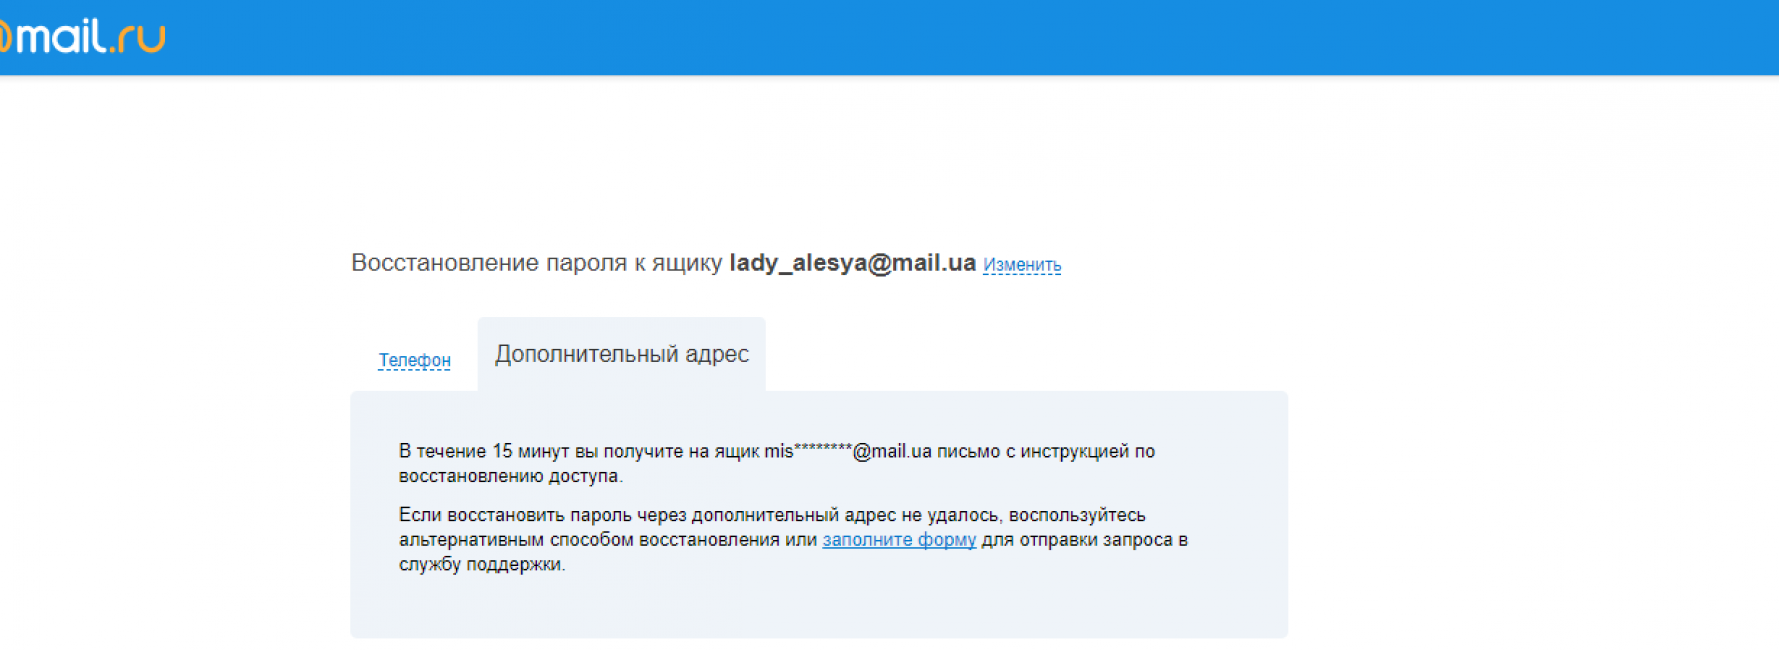Image resolution: width=1779 pixels, height=650 pixels.
Task: Open the 'заполните форму' support link
Action: (898, 540)
